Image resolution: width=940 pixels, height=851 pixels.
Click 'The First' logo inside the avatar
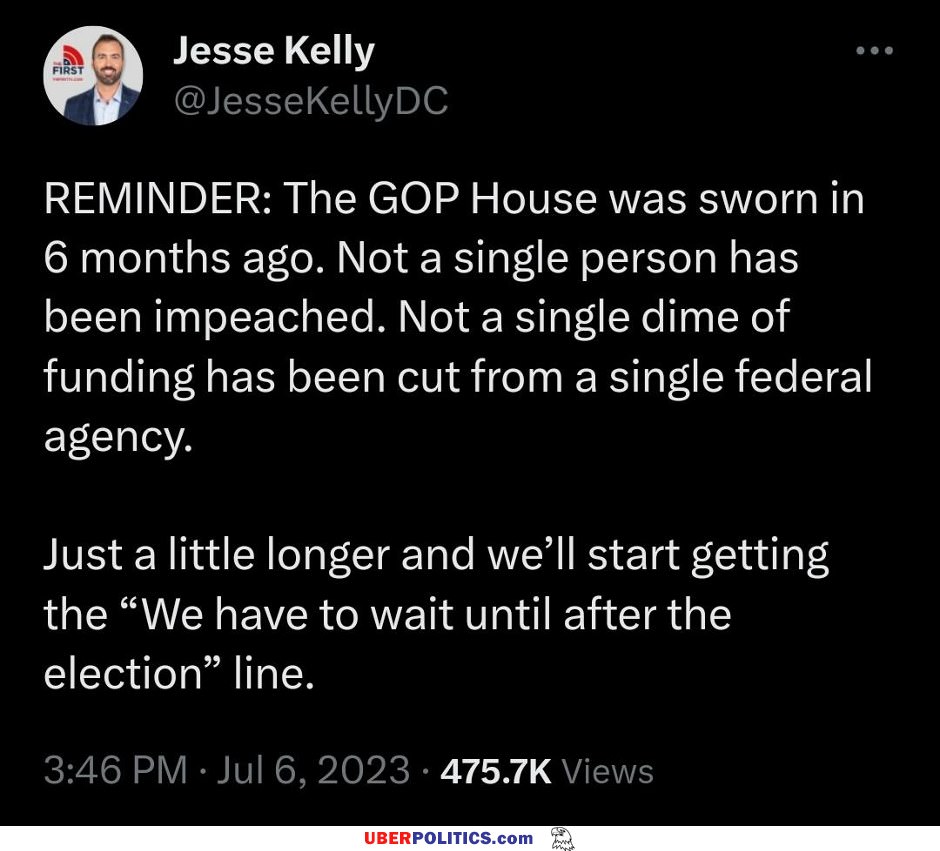click(x=68, y=65)
